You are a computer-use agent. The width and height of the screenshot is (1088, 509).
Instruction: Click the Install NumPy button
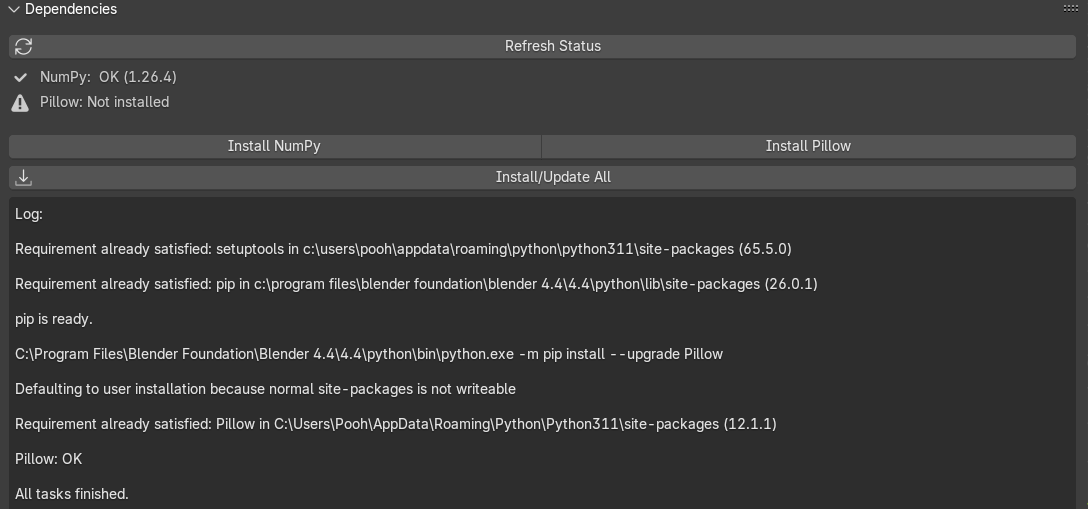coord(274,146)
